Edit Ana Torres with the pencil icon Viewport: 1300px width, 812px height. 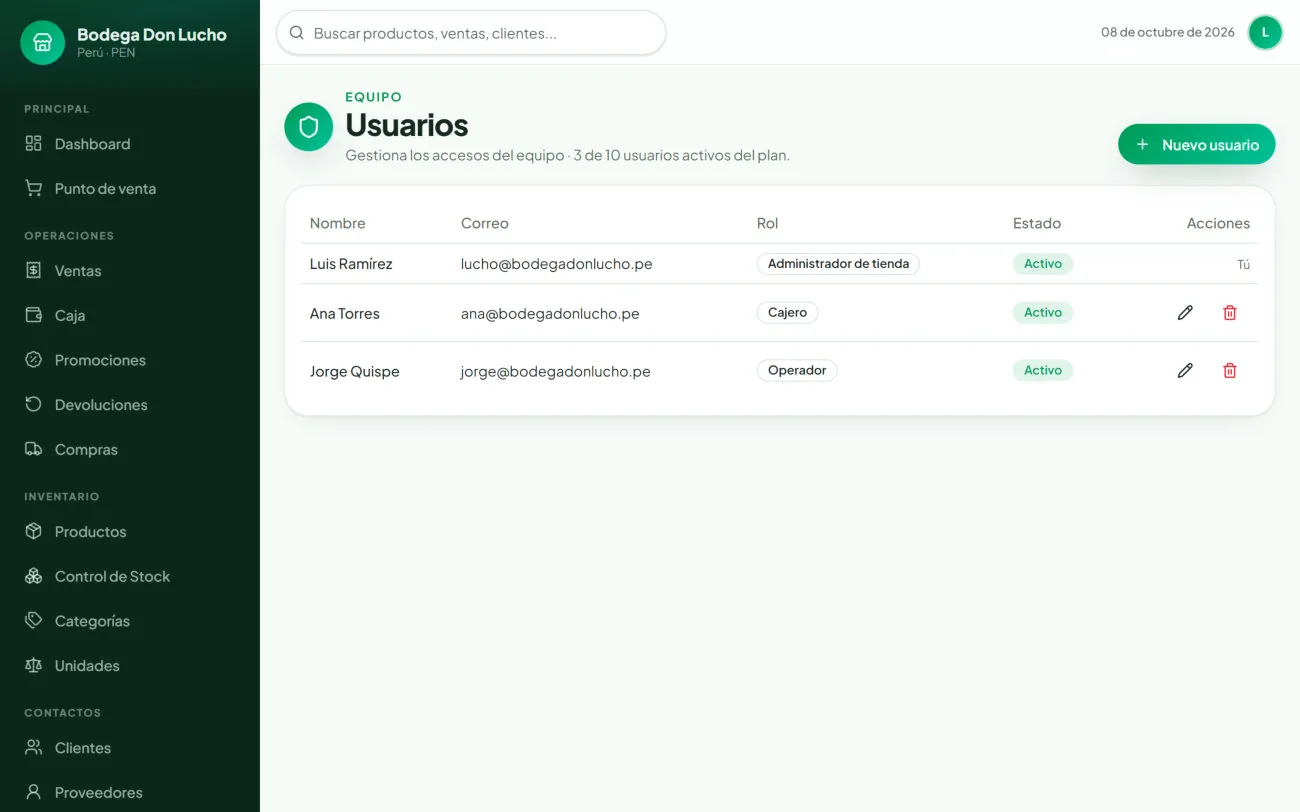pyautogui.click(x=1185, y=313)
